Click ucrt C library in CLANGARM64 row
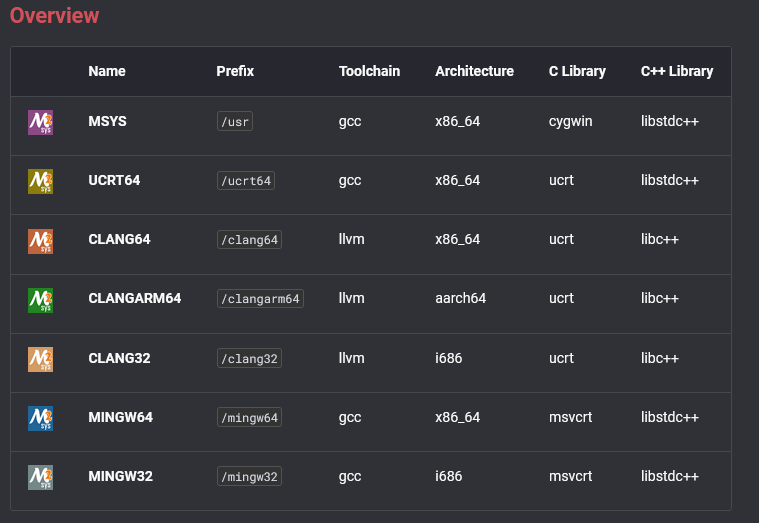This screenshot has height=523, width=759. (x=562, y=299)
